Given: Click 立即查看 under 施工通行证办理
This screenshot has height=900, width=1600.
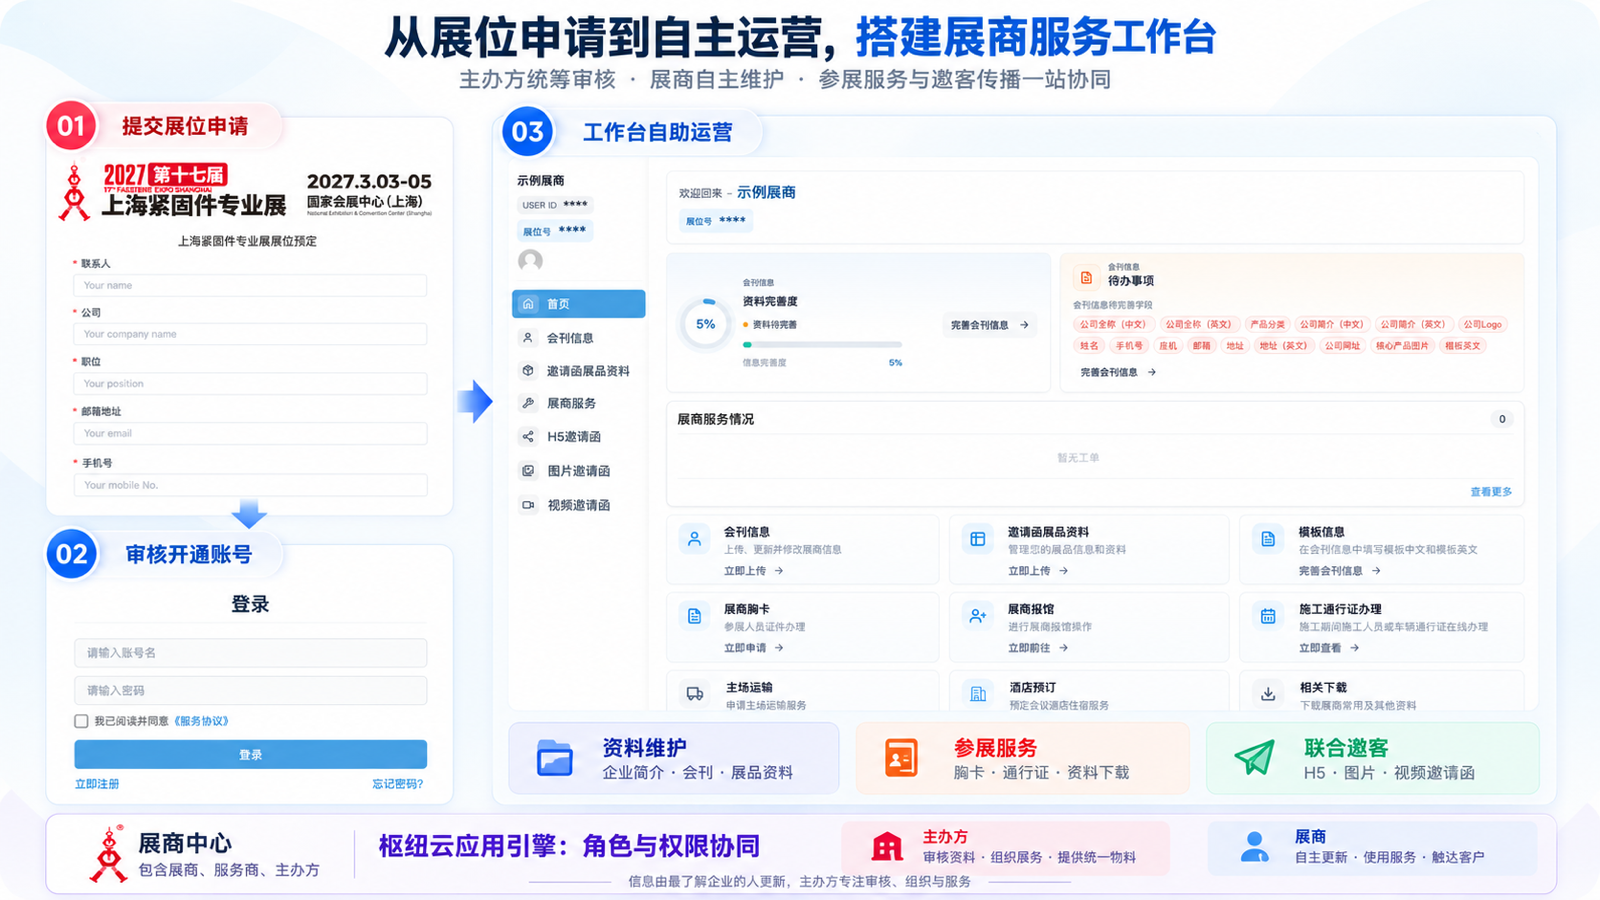Looking at the screenshot, I should point(1329,648).
